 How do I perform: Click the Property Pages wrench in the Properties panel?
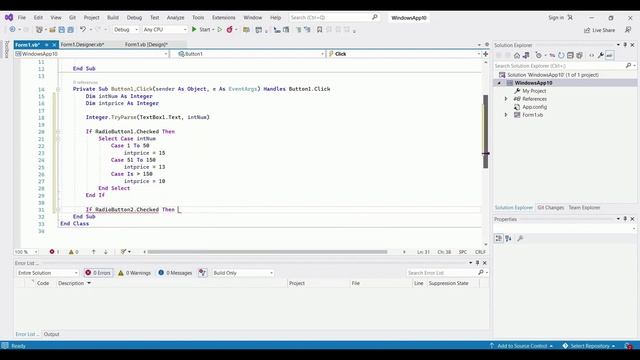[520, 238]
